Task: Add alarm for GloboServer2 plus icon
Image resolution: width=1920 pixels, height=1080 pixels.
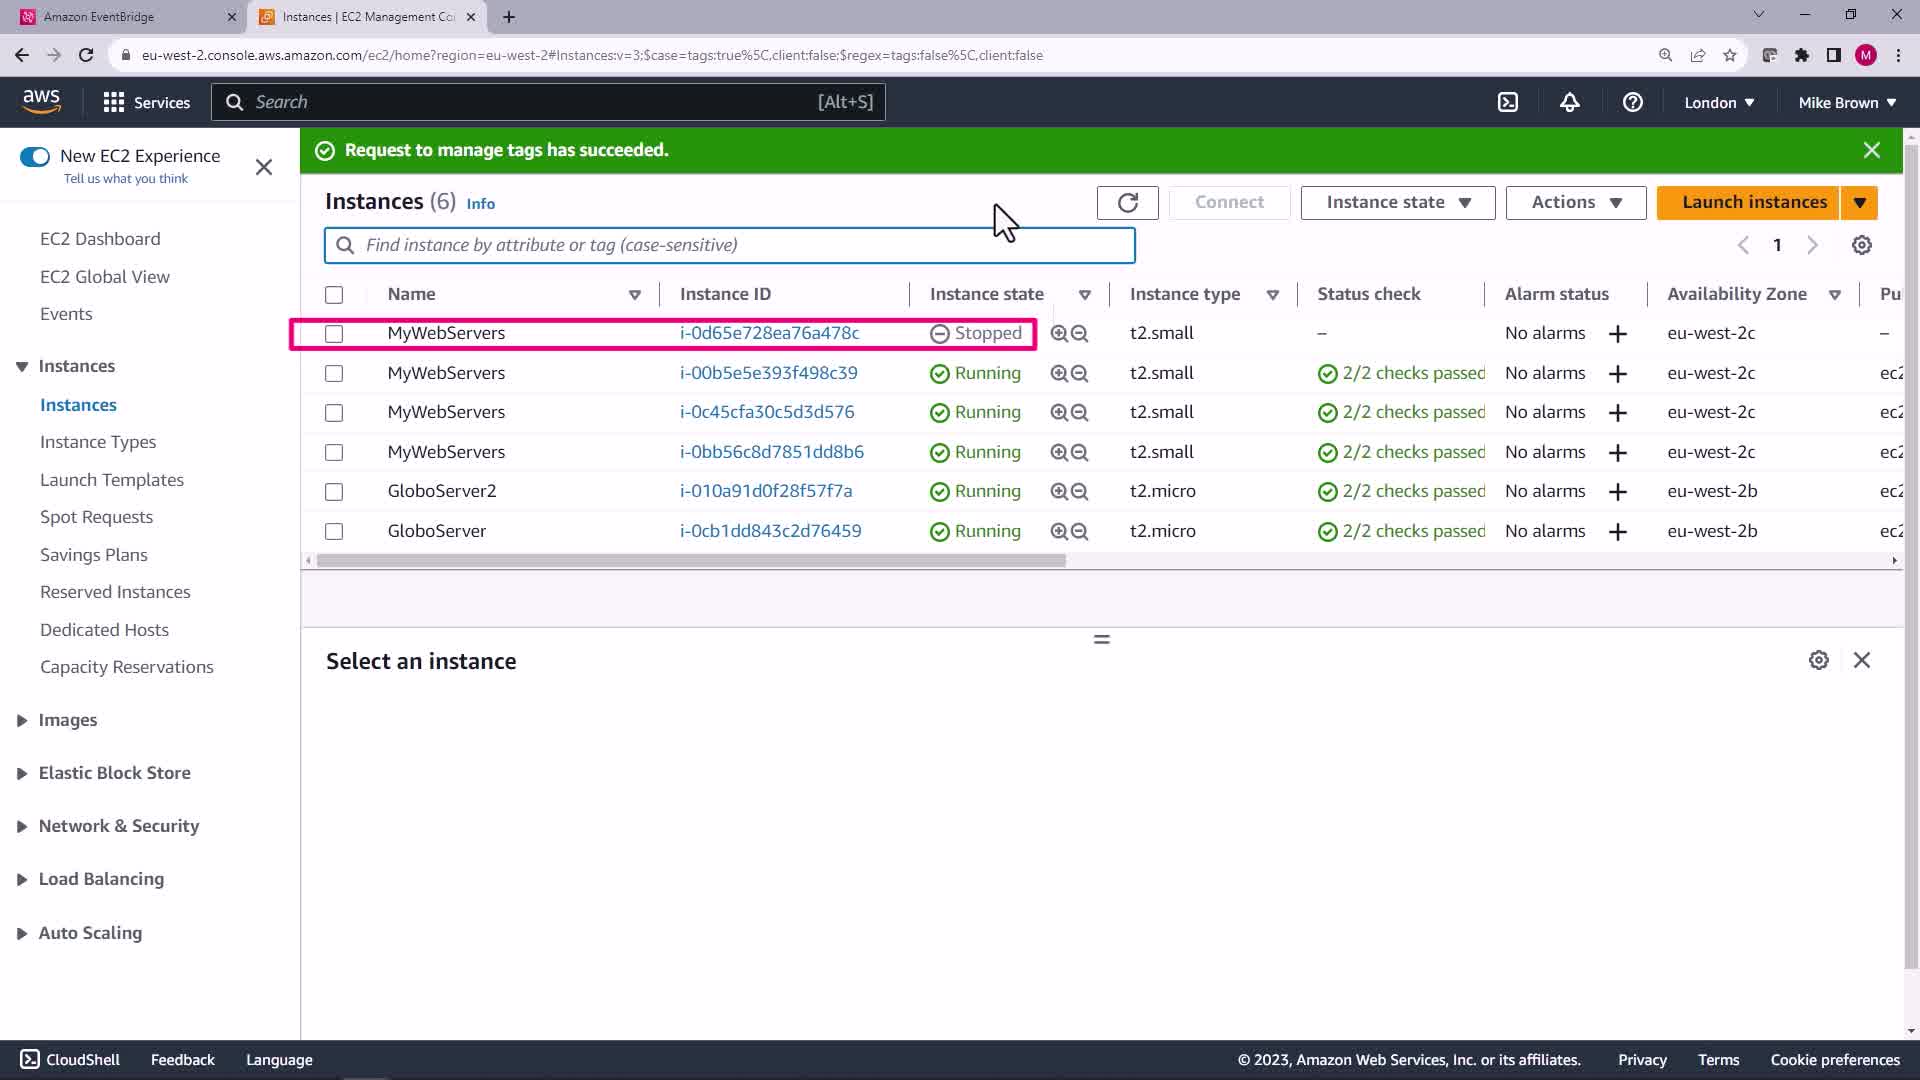Action: pos(1617,492)
